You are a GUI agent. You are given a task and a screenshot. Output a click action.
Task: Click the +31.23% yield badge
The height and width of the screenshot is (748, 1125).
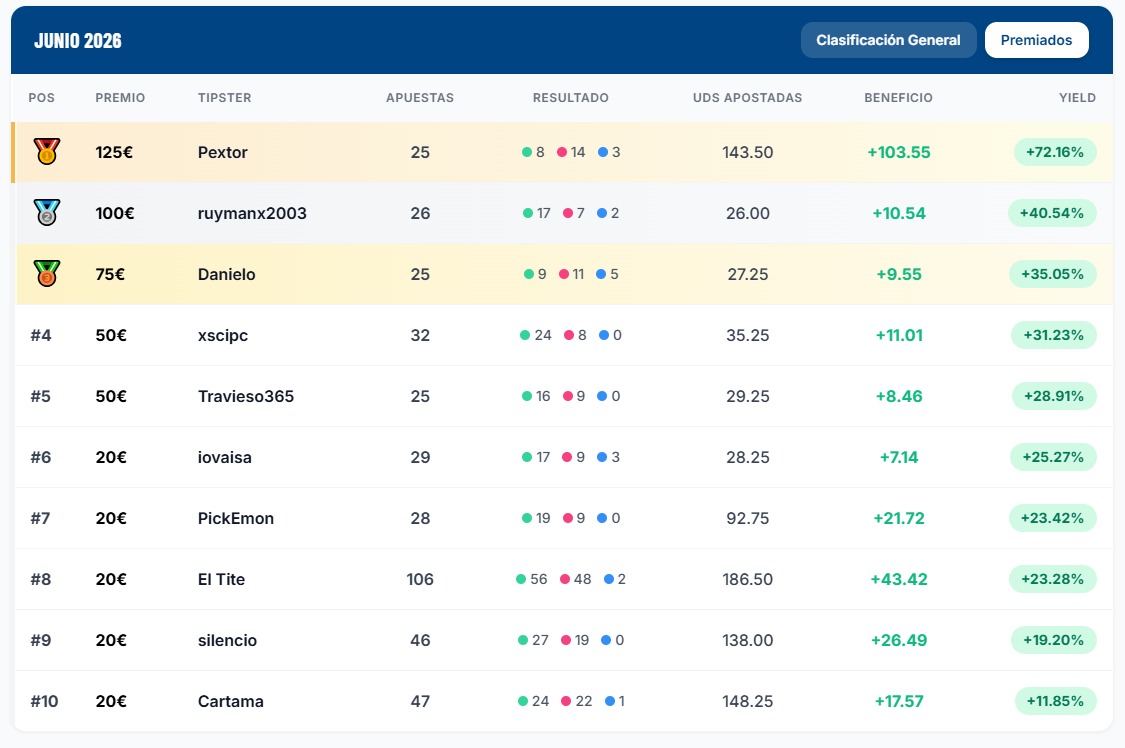[1053, 335]
